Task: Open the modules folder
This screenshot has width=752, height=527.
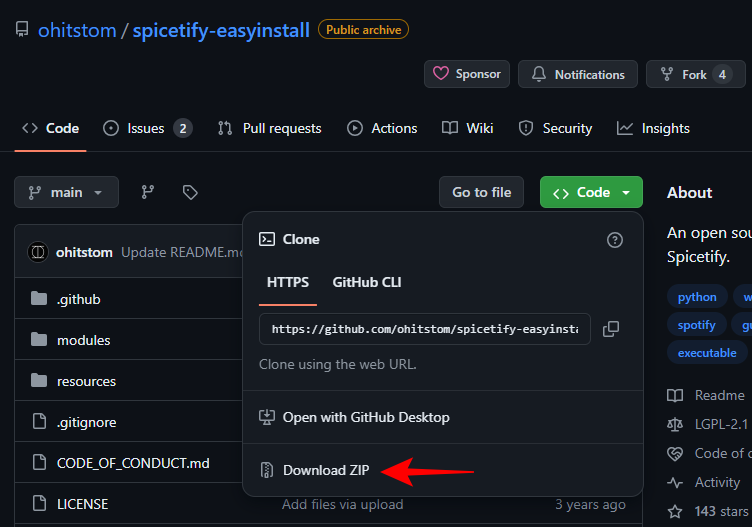Action: (x=84, y=340)
